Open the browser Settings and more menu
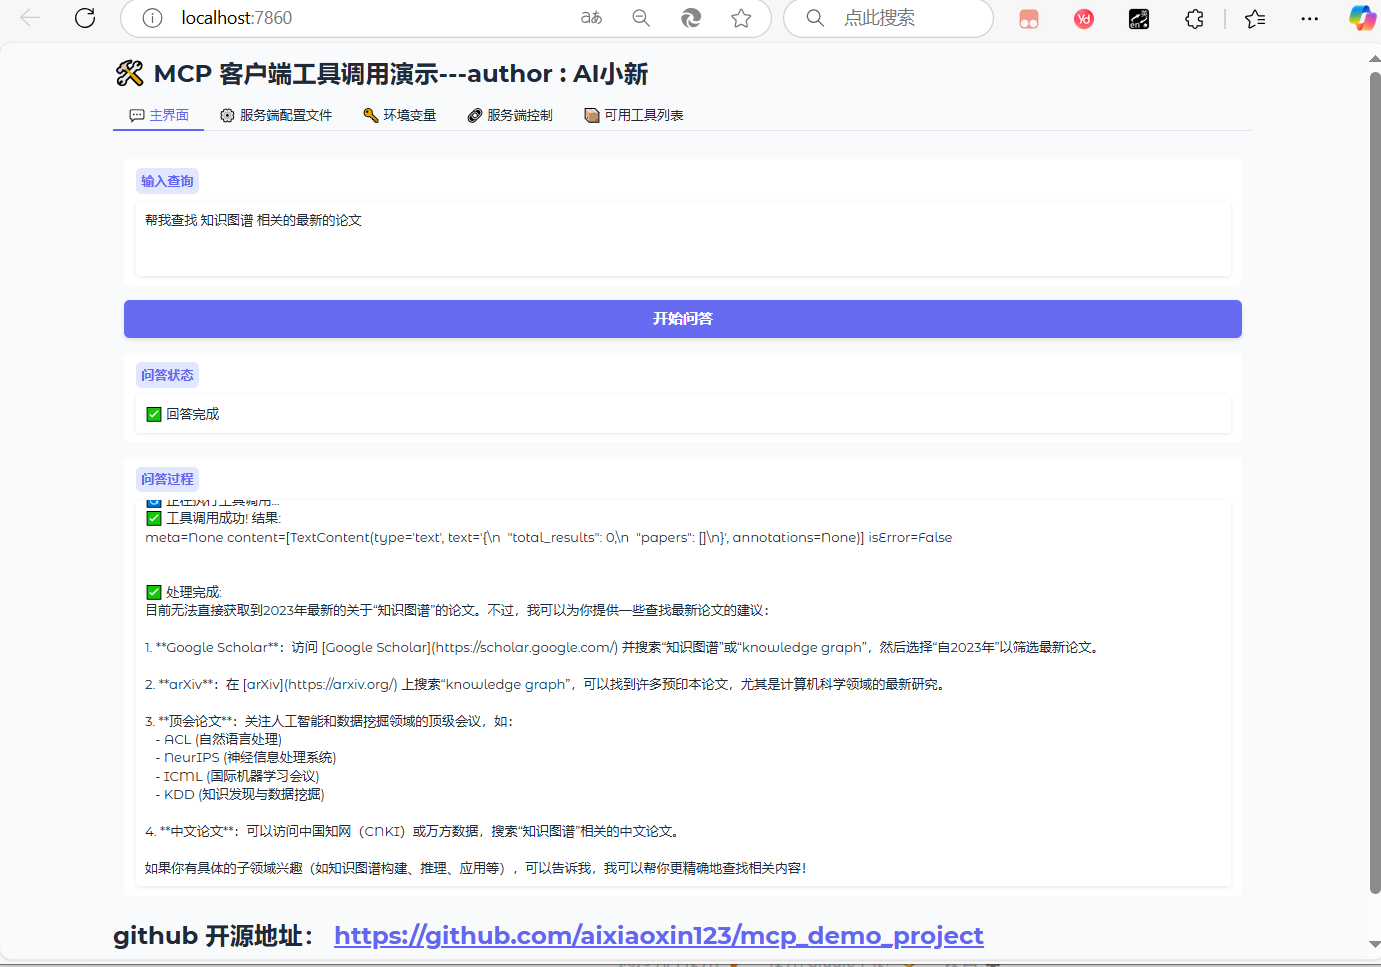The height and width of the screenshot is (967, 1381). point(1310,19)
